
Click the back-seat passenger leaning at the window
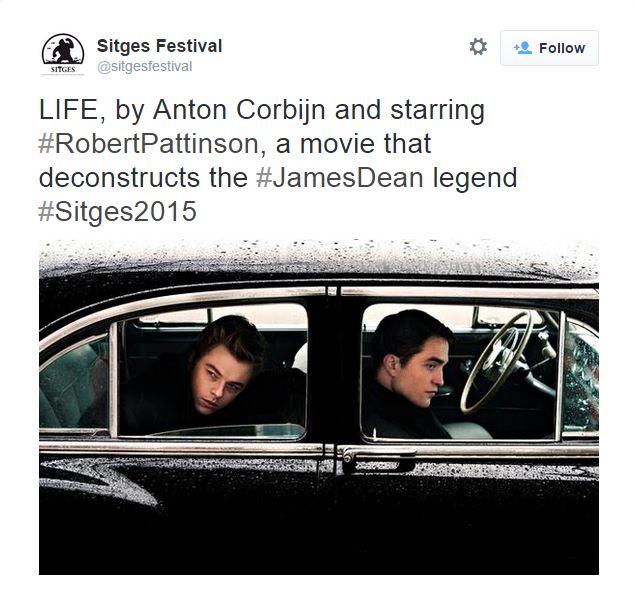[213, 375]
